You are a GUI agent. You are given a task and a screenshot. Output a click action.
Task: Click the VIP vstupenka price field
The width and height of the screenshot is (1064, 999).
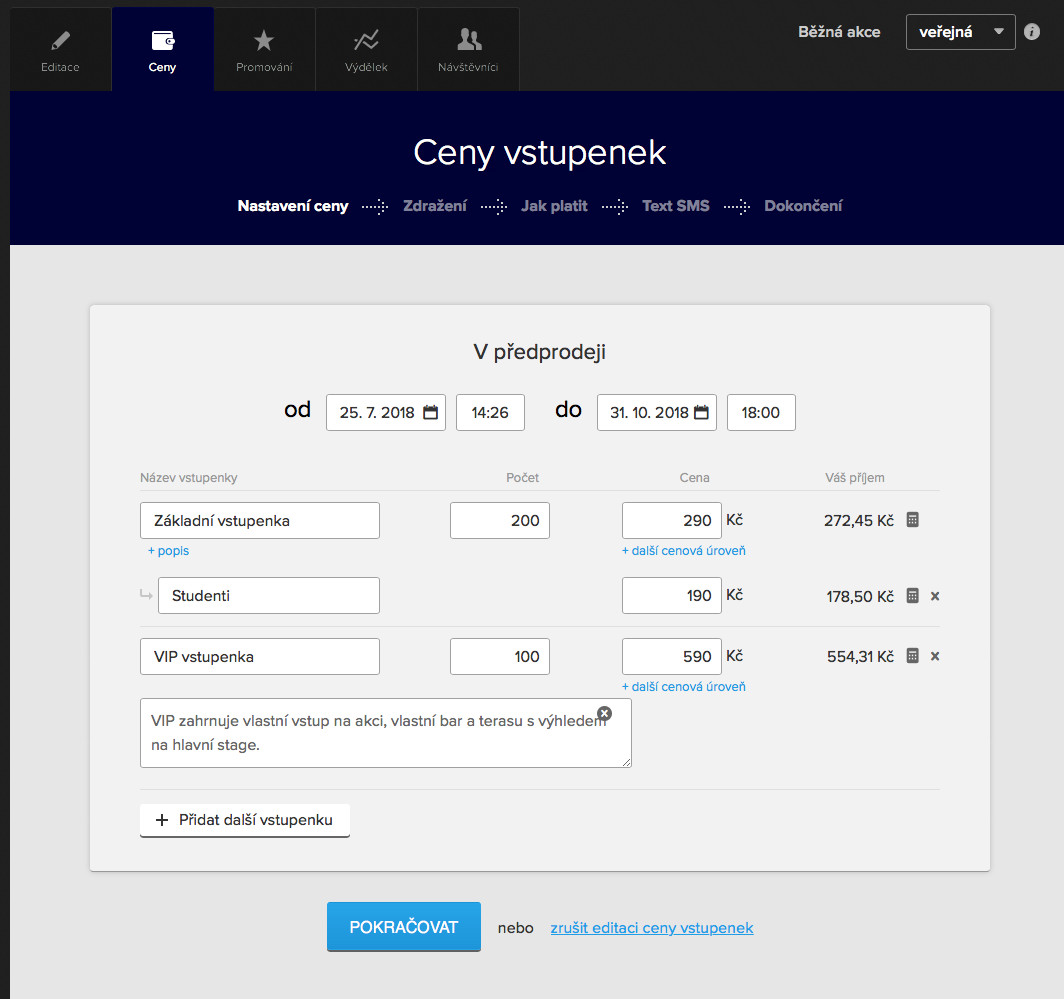(671, 656)
